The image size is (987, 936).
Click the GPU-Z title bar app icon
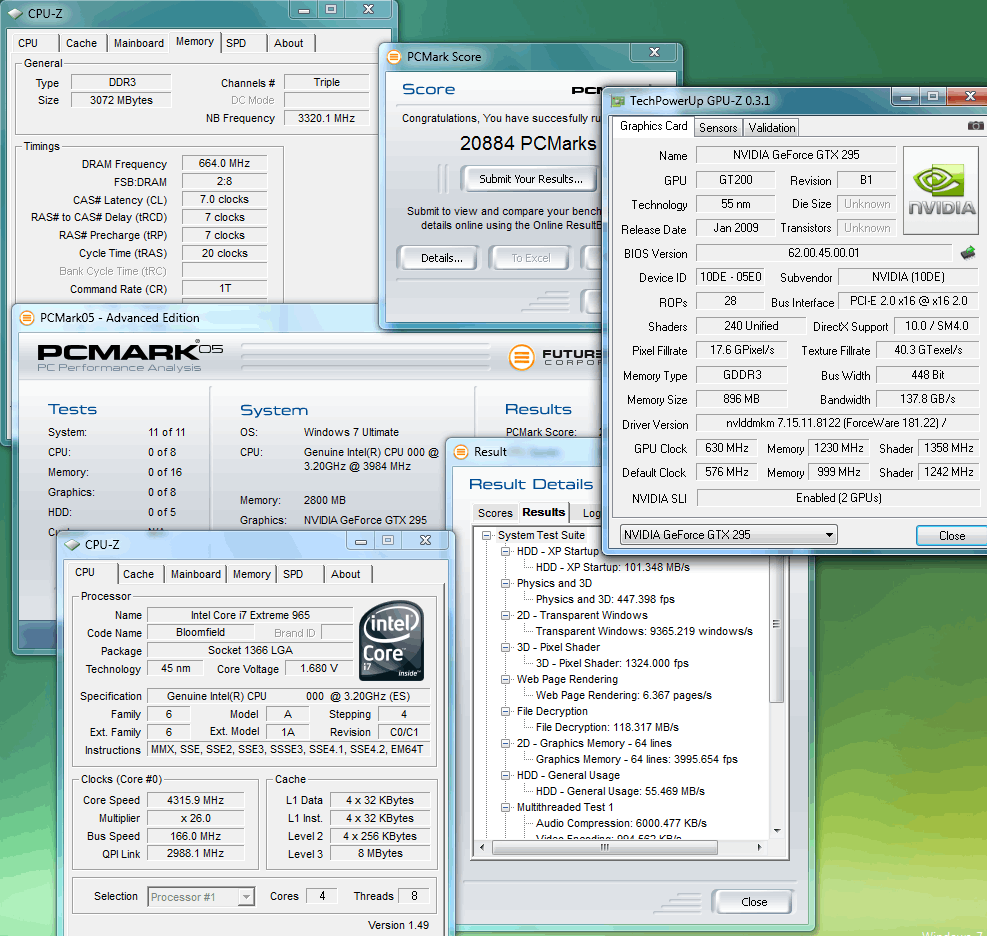(618, 101)
